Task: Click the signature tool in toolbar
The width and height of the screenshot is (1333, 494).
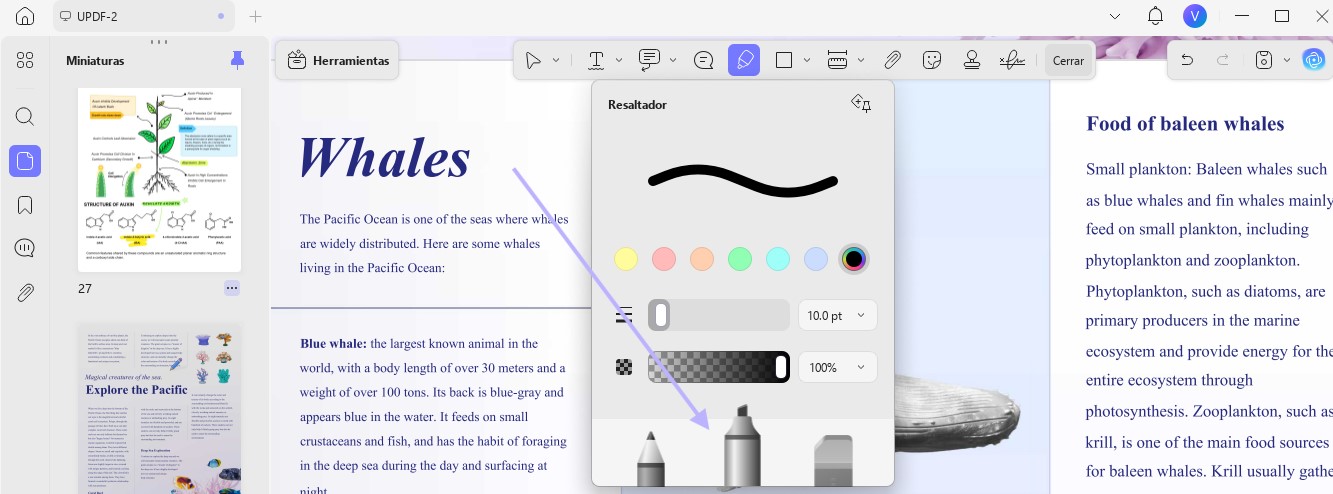Action: click(1012, 60)
